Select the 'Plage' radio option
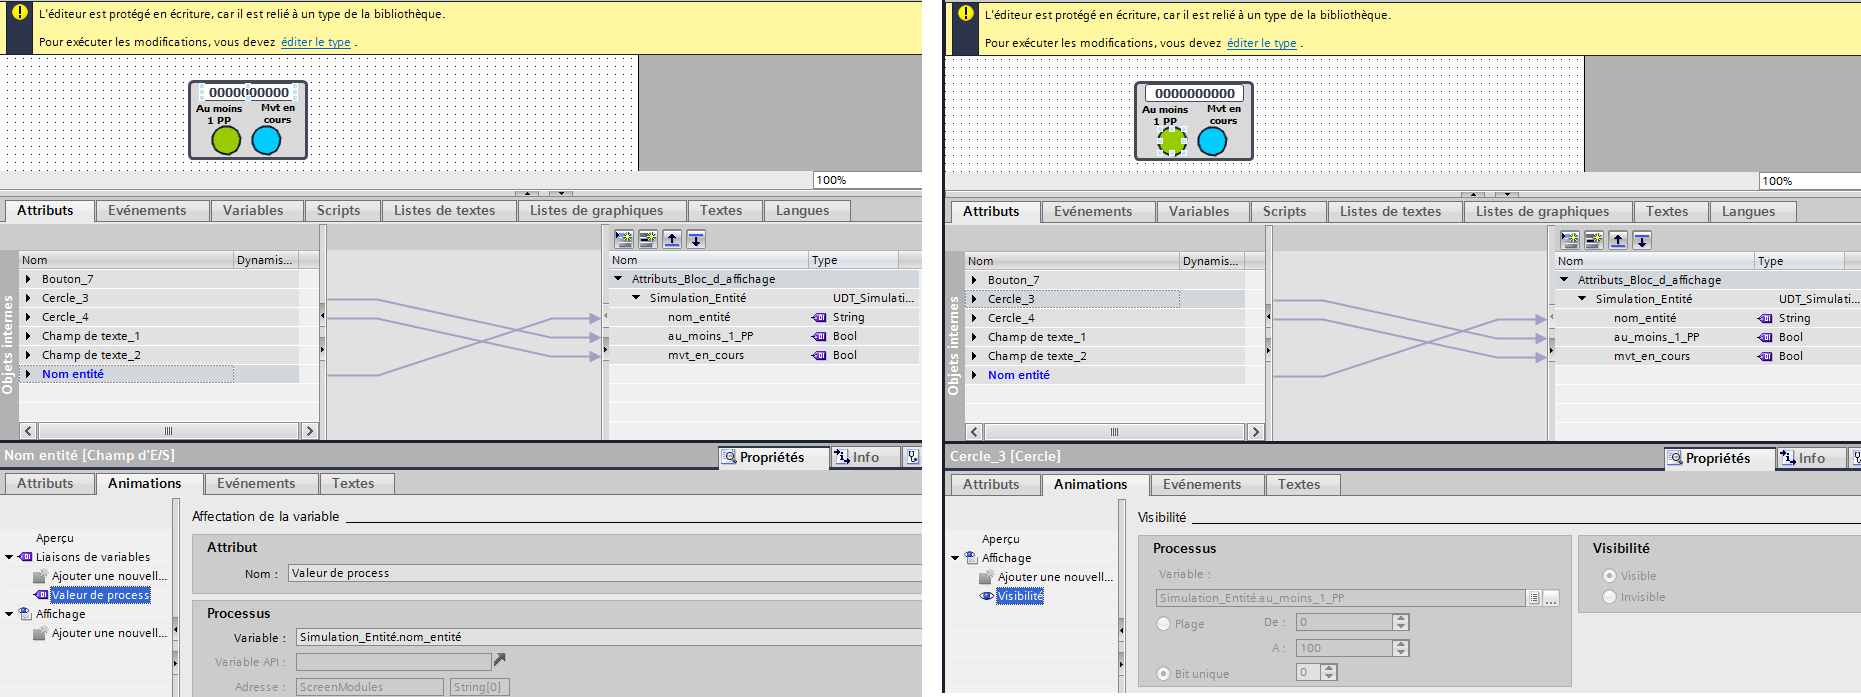Image resolution: width=1861 pixels, height=697 pixels. [x=1163, y=624]
